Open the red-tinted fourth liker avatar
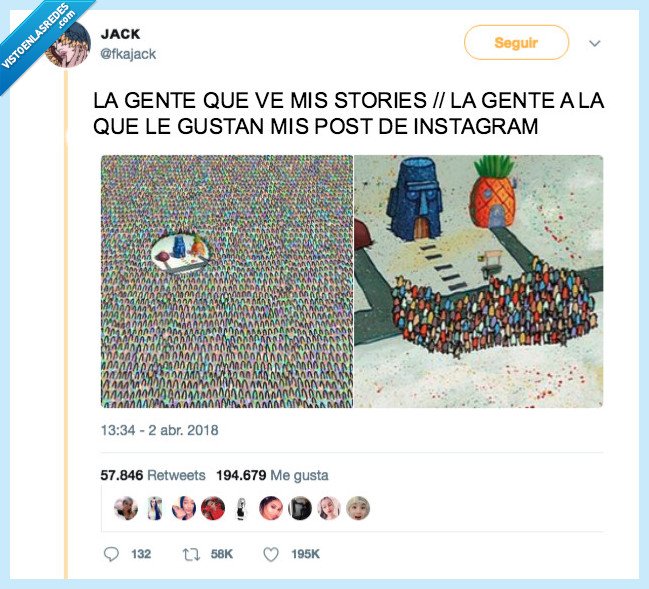This screenshot has height=589, width=649. click(x=213, y=508)
